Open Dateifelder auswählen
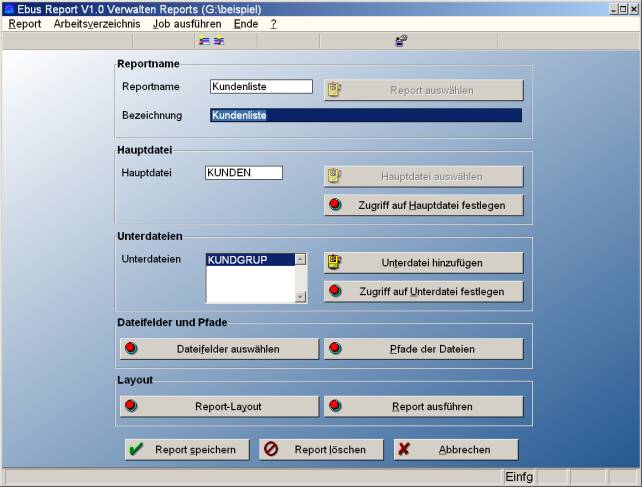This screenshot has width=642, height=487. (219, 349)
